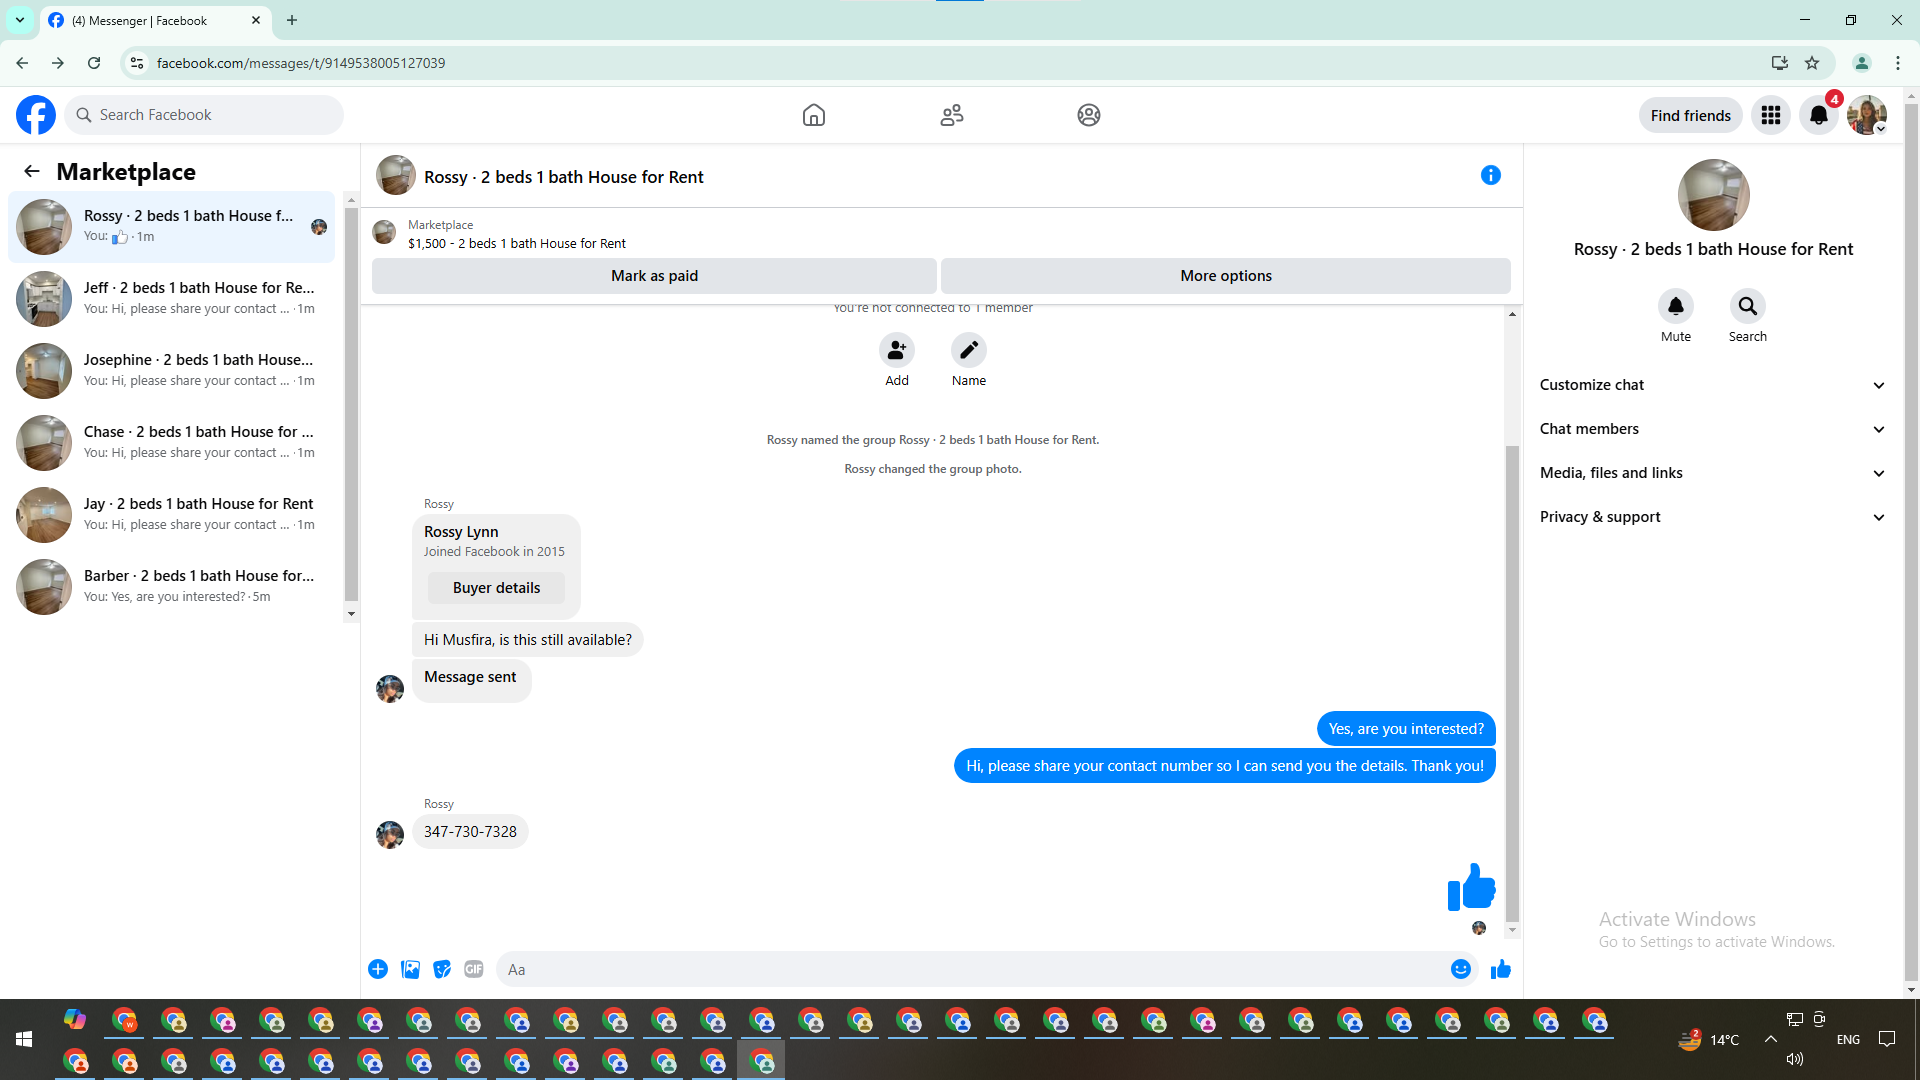
Task: Open the Friends icon in top navigation
Action: click(x=952, y=115)
